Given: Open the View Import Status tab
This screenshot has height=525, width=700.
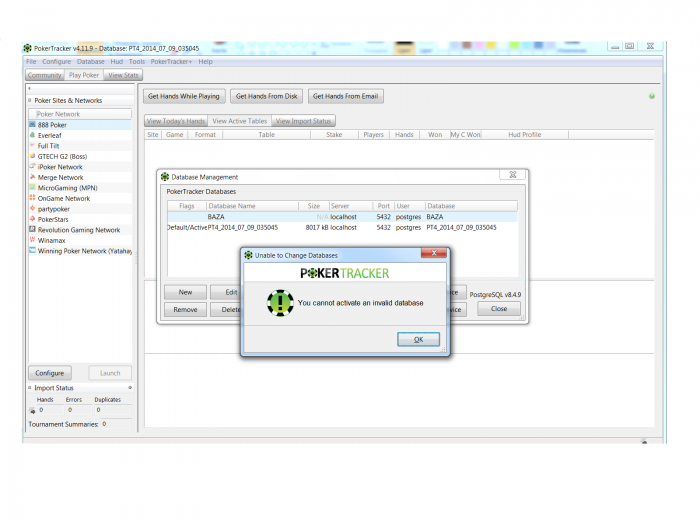Looking at the screenshot, I should click(304, 121).
